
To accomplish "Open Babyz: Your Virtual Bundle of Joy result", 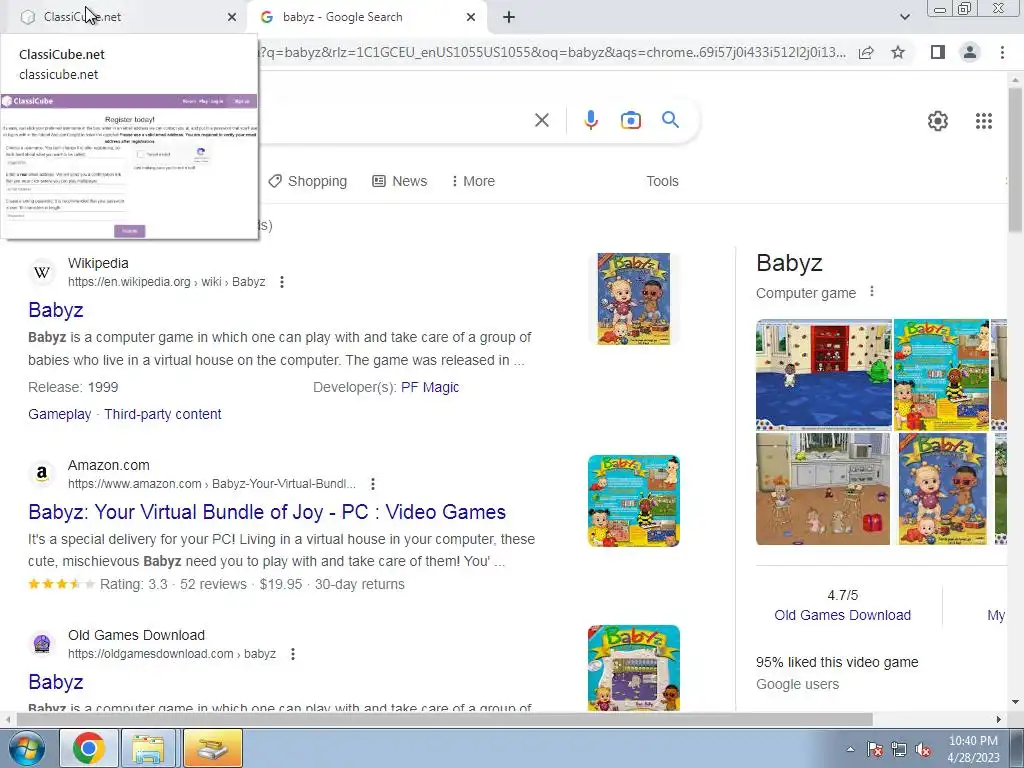I will (267, 511).
